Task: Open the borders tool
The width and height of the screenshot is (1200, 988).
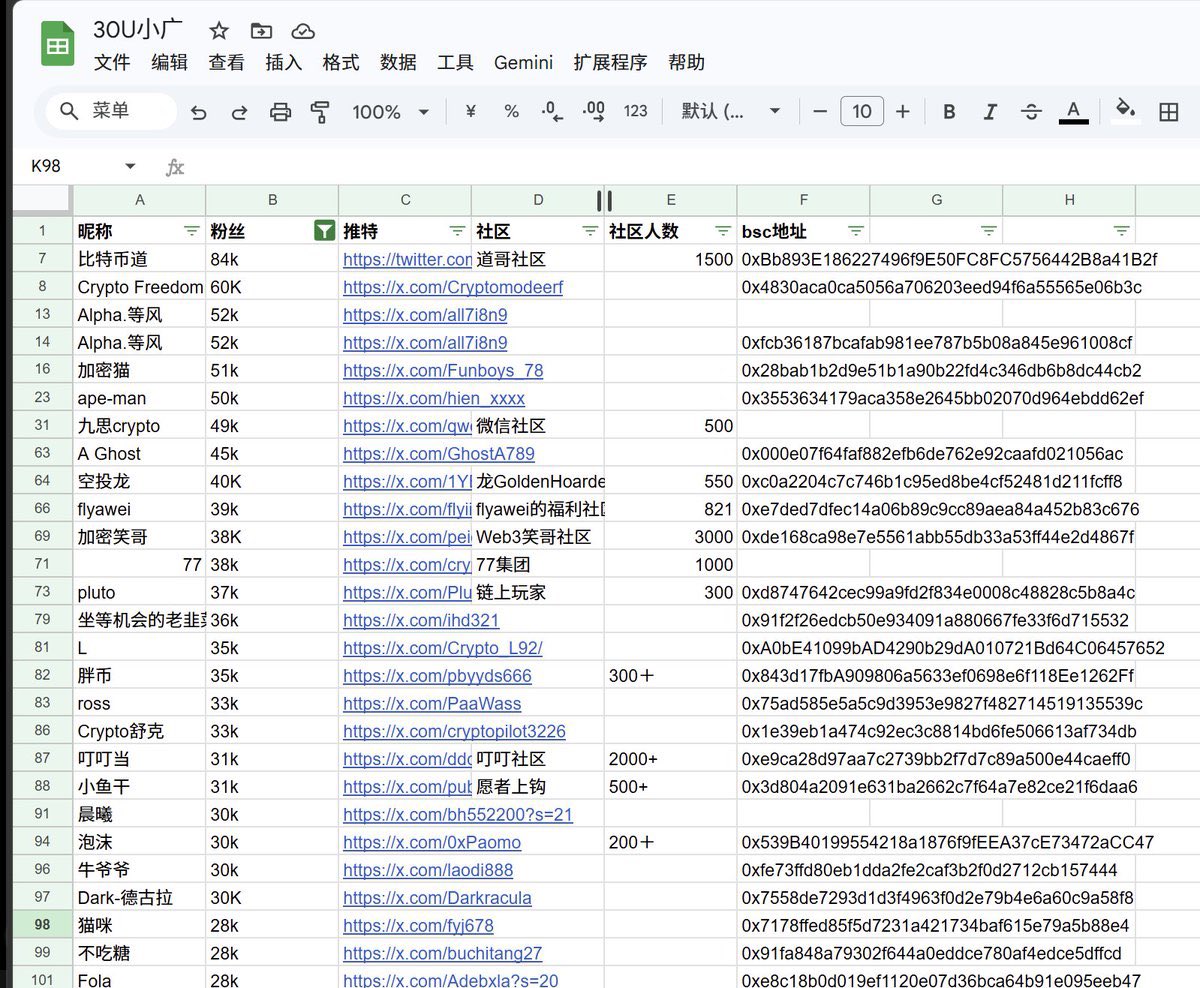Action: [1168, 112]
